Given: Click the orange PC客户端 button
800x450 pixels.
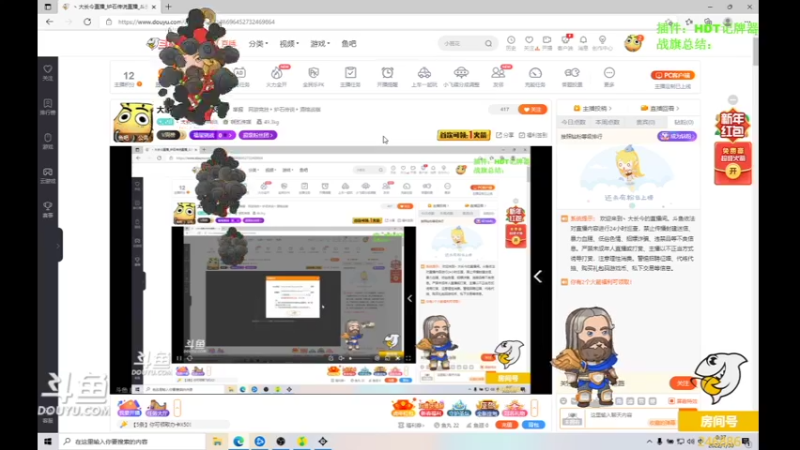Looking at the screenshot, I should (x=672, y=75).
